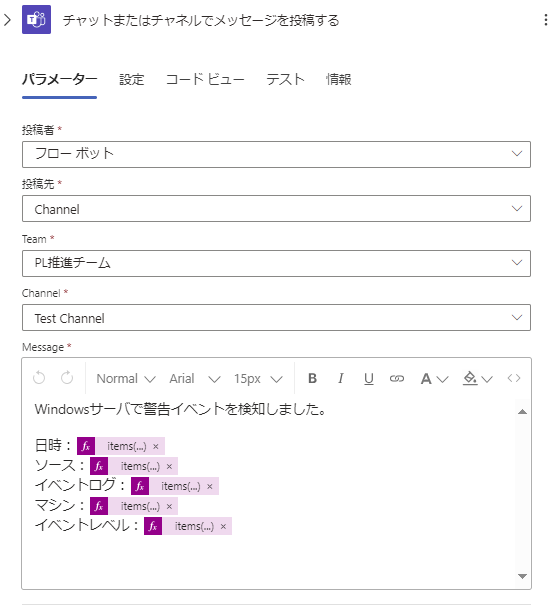This screenshot has width=554, height=612.
Task: Toggle underline formatting
Action: (369, 378)
